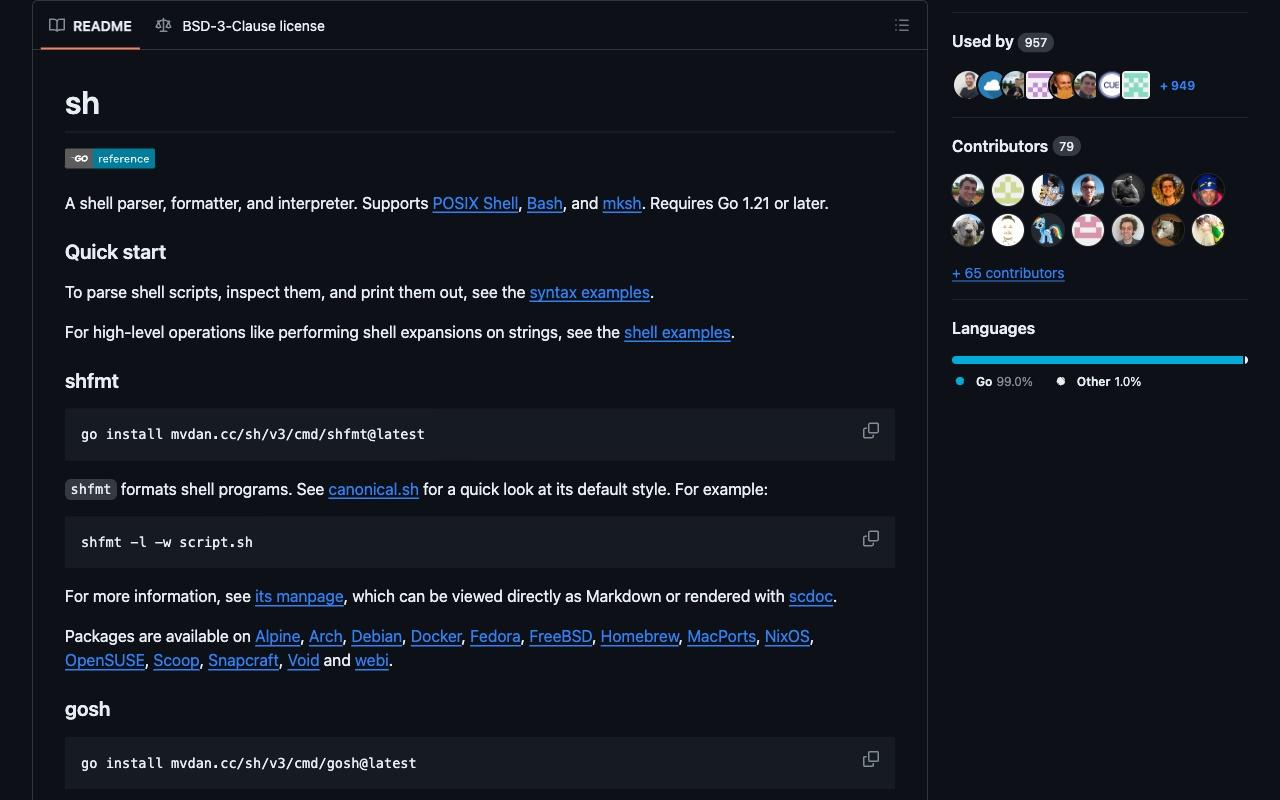Open the canonical.sh link
This screenshot has width=1280, height=800.
pyautogui.click(x=373, y=489)
